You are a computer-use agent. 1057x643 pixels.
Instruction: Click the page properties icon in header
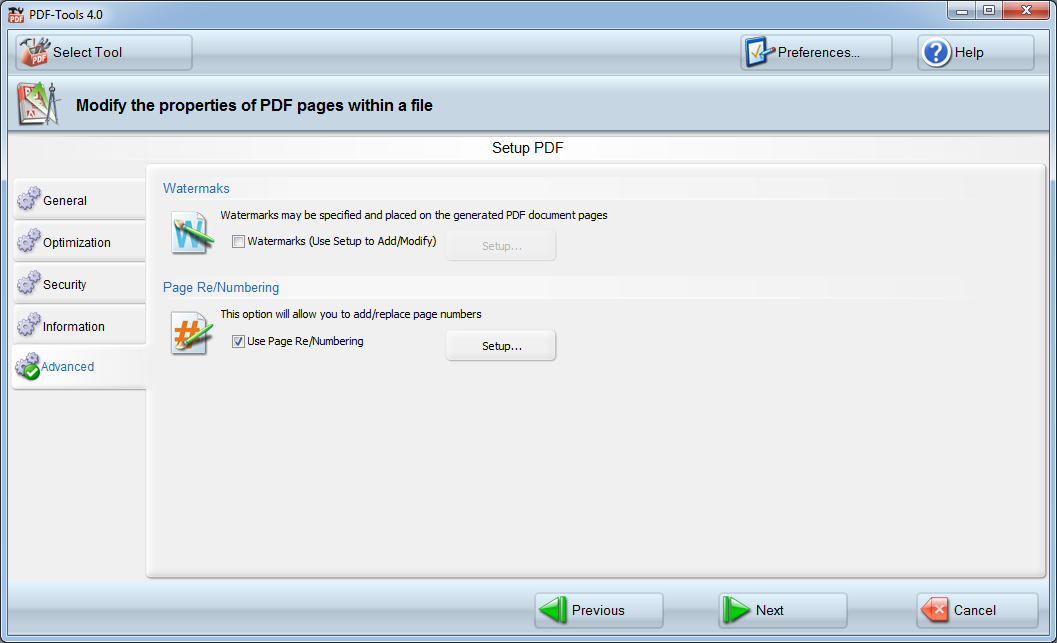tap(37, 104)
